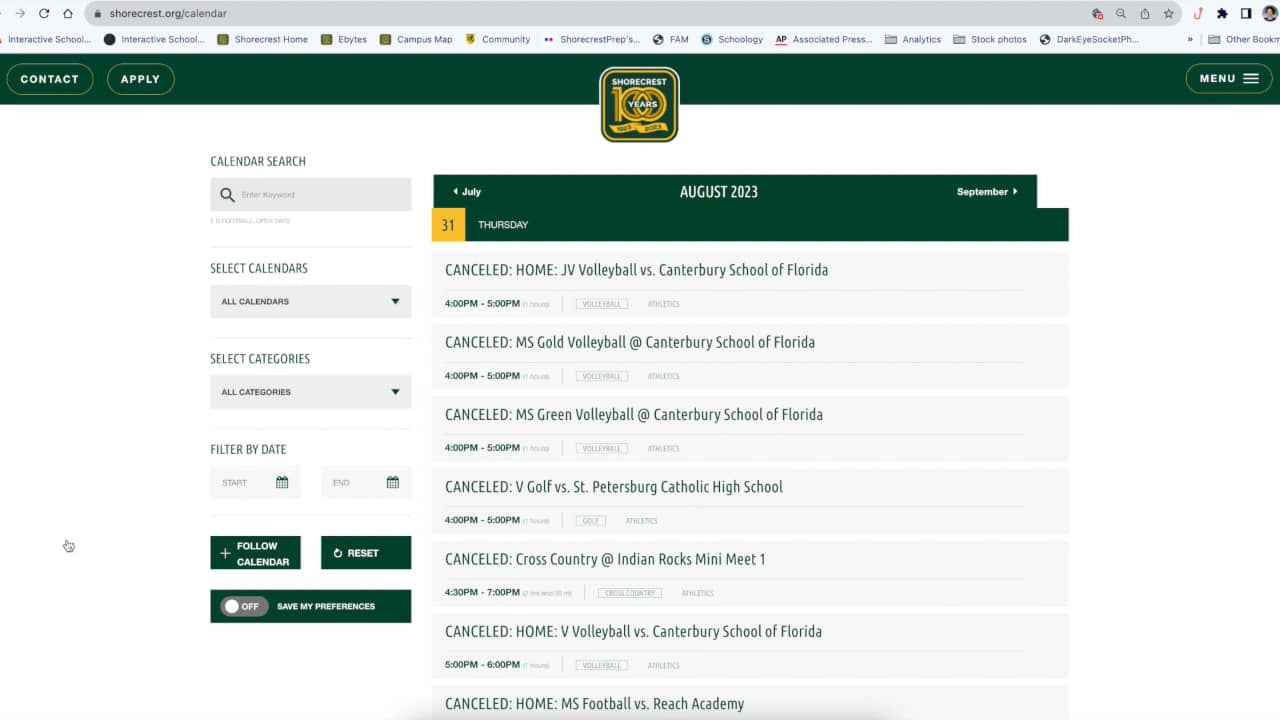Click the Shorecrest 100 Years logo
1280x720 pixels.
[639, 104]
